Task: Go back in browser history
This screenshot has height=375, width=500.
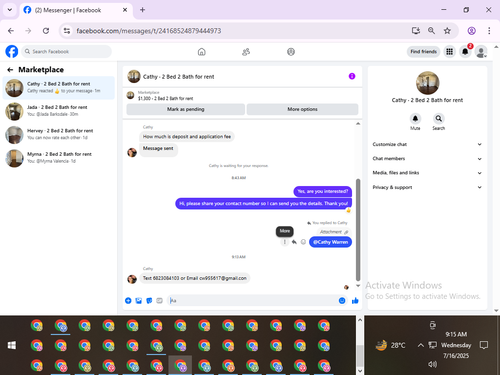Action: pos(11,31)
